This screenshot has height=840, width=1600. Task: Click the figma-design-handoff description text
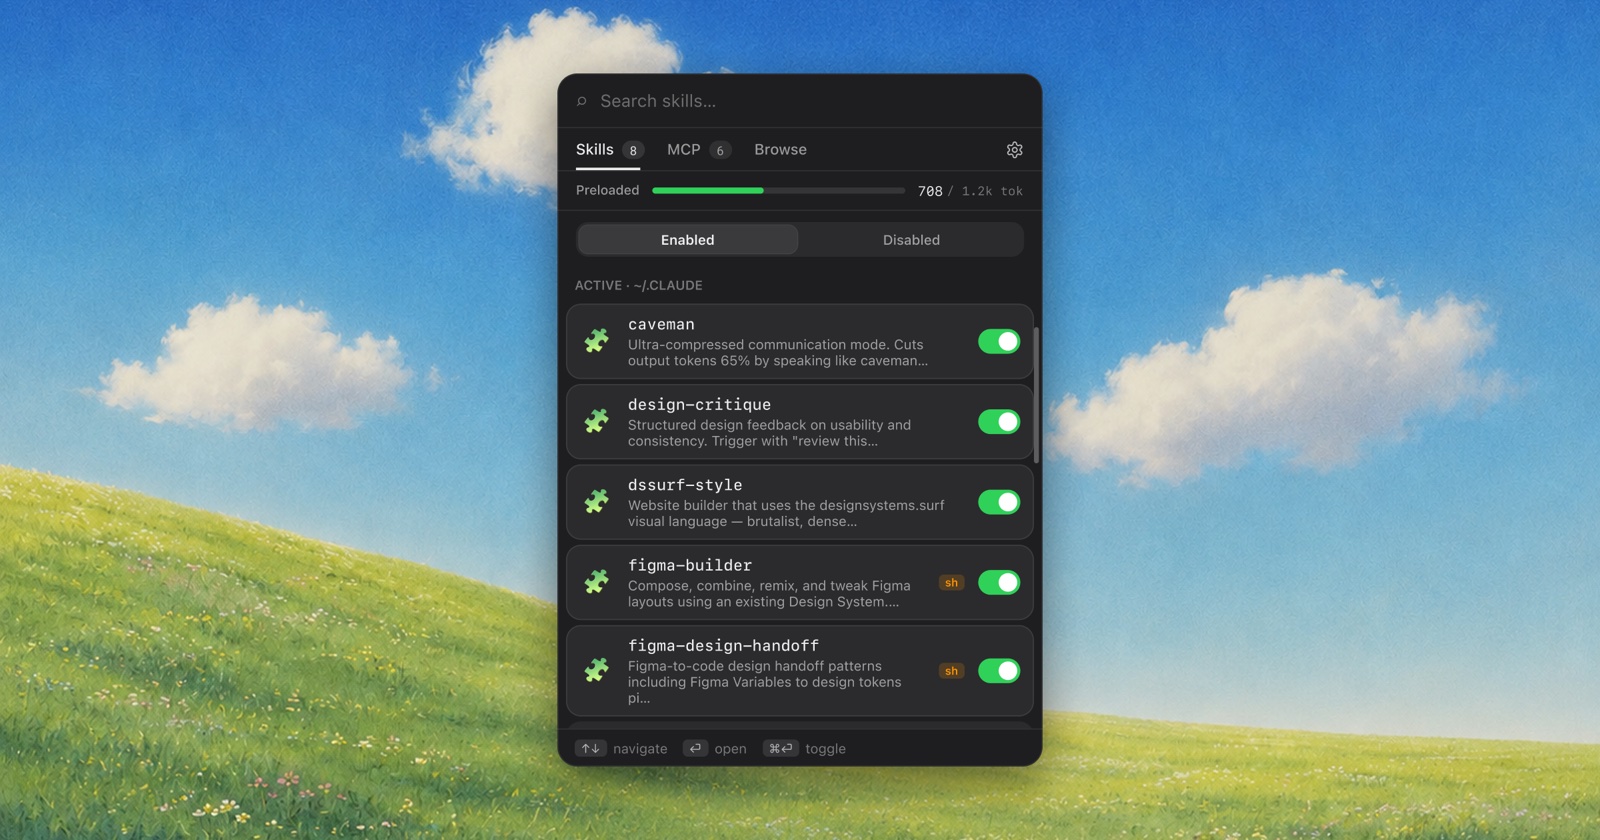764,682
